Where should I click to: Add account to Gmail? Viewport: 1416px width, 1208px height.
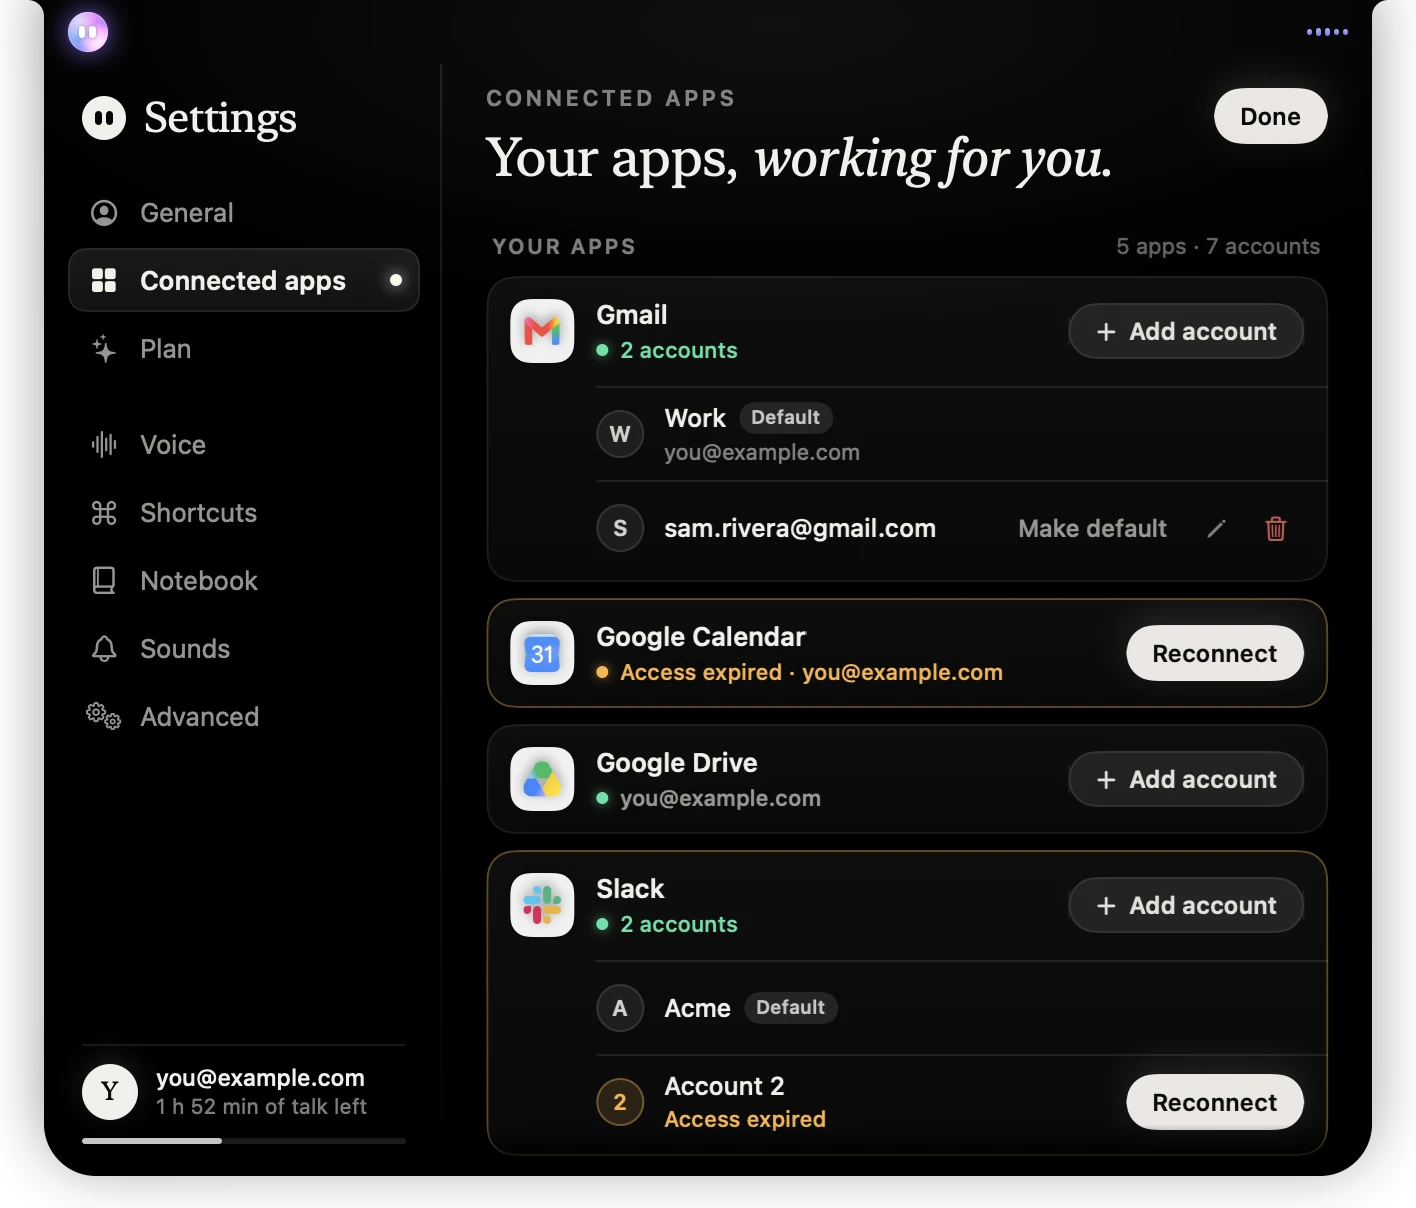[1186, 331]
